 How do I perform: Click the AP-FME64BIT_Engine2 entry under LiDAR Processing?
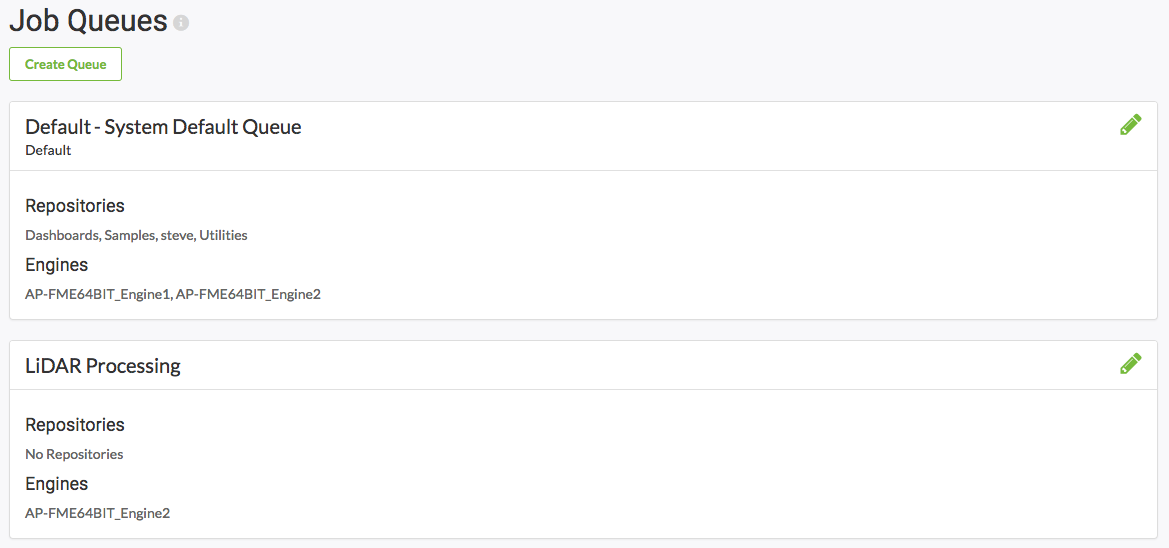pyautogui.click(x=98, y=514)
